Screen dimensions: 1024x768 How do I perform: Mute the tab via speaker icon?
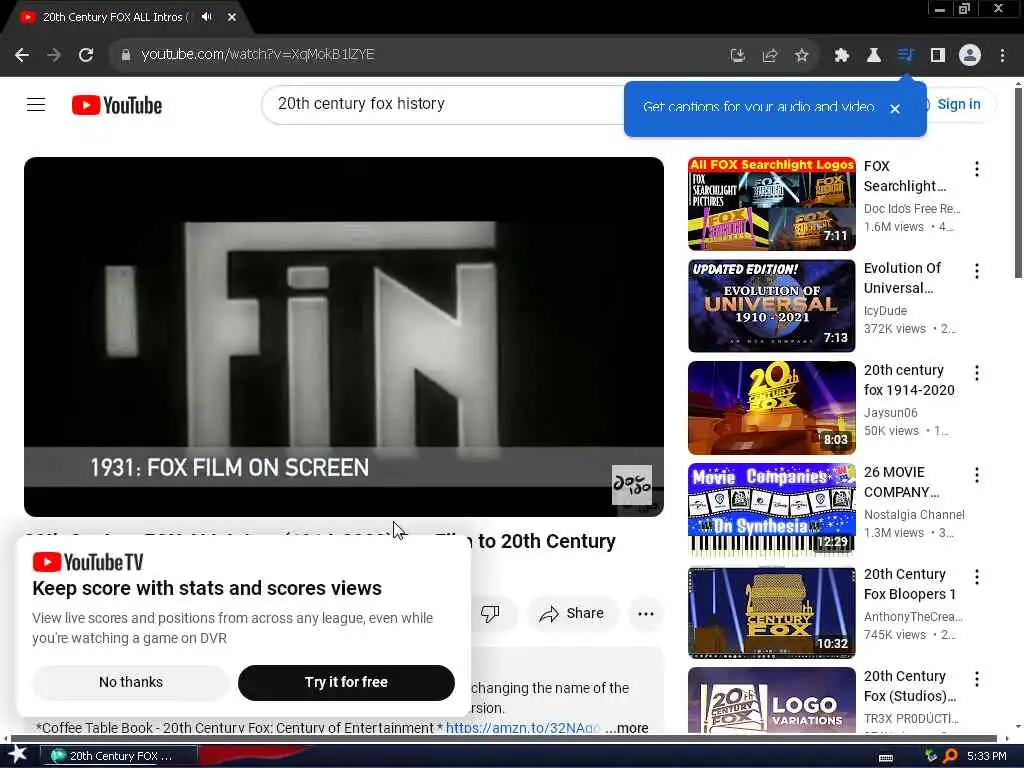coord(206,17)
